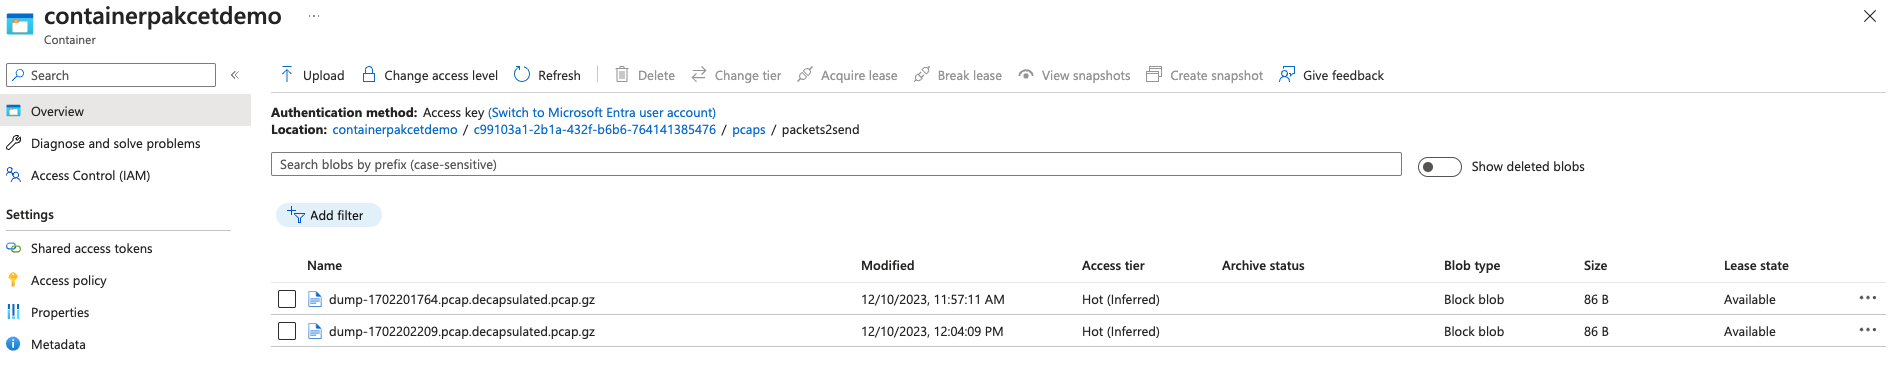Image resolution: width=1888 pixels, height=369 pixels.
Task: Open Access policy key icon
Action: point(13,280)
